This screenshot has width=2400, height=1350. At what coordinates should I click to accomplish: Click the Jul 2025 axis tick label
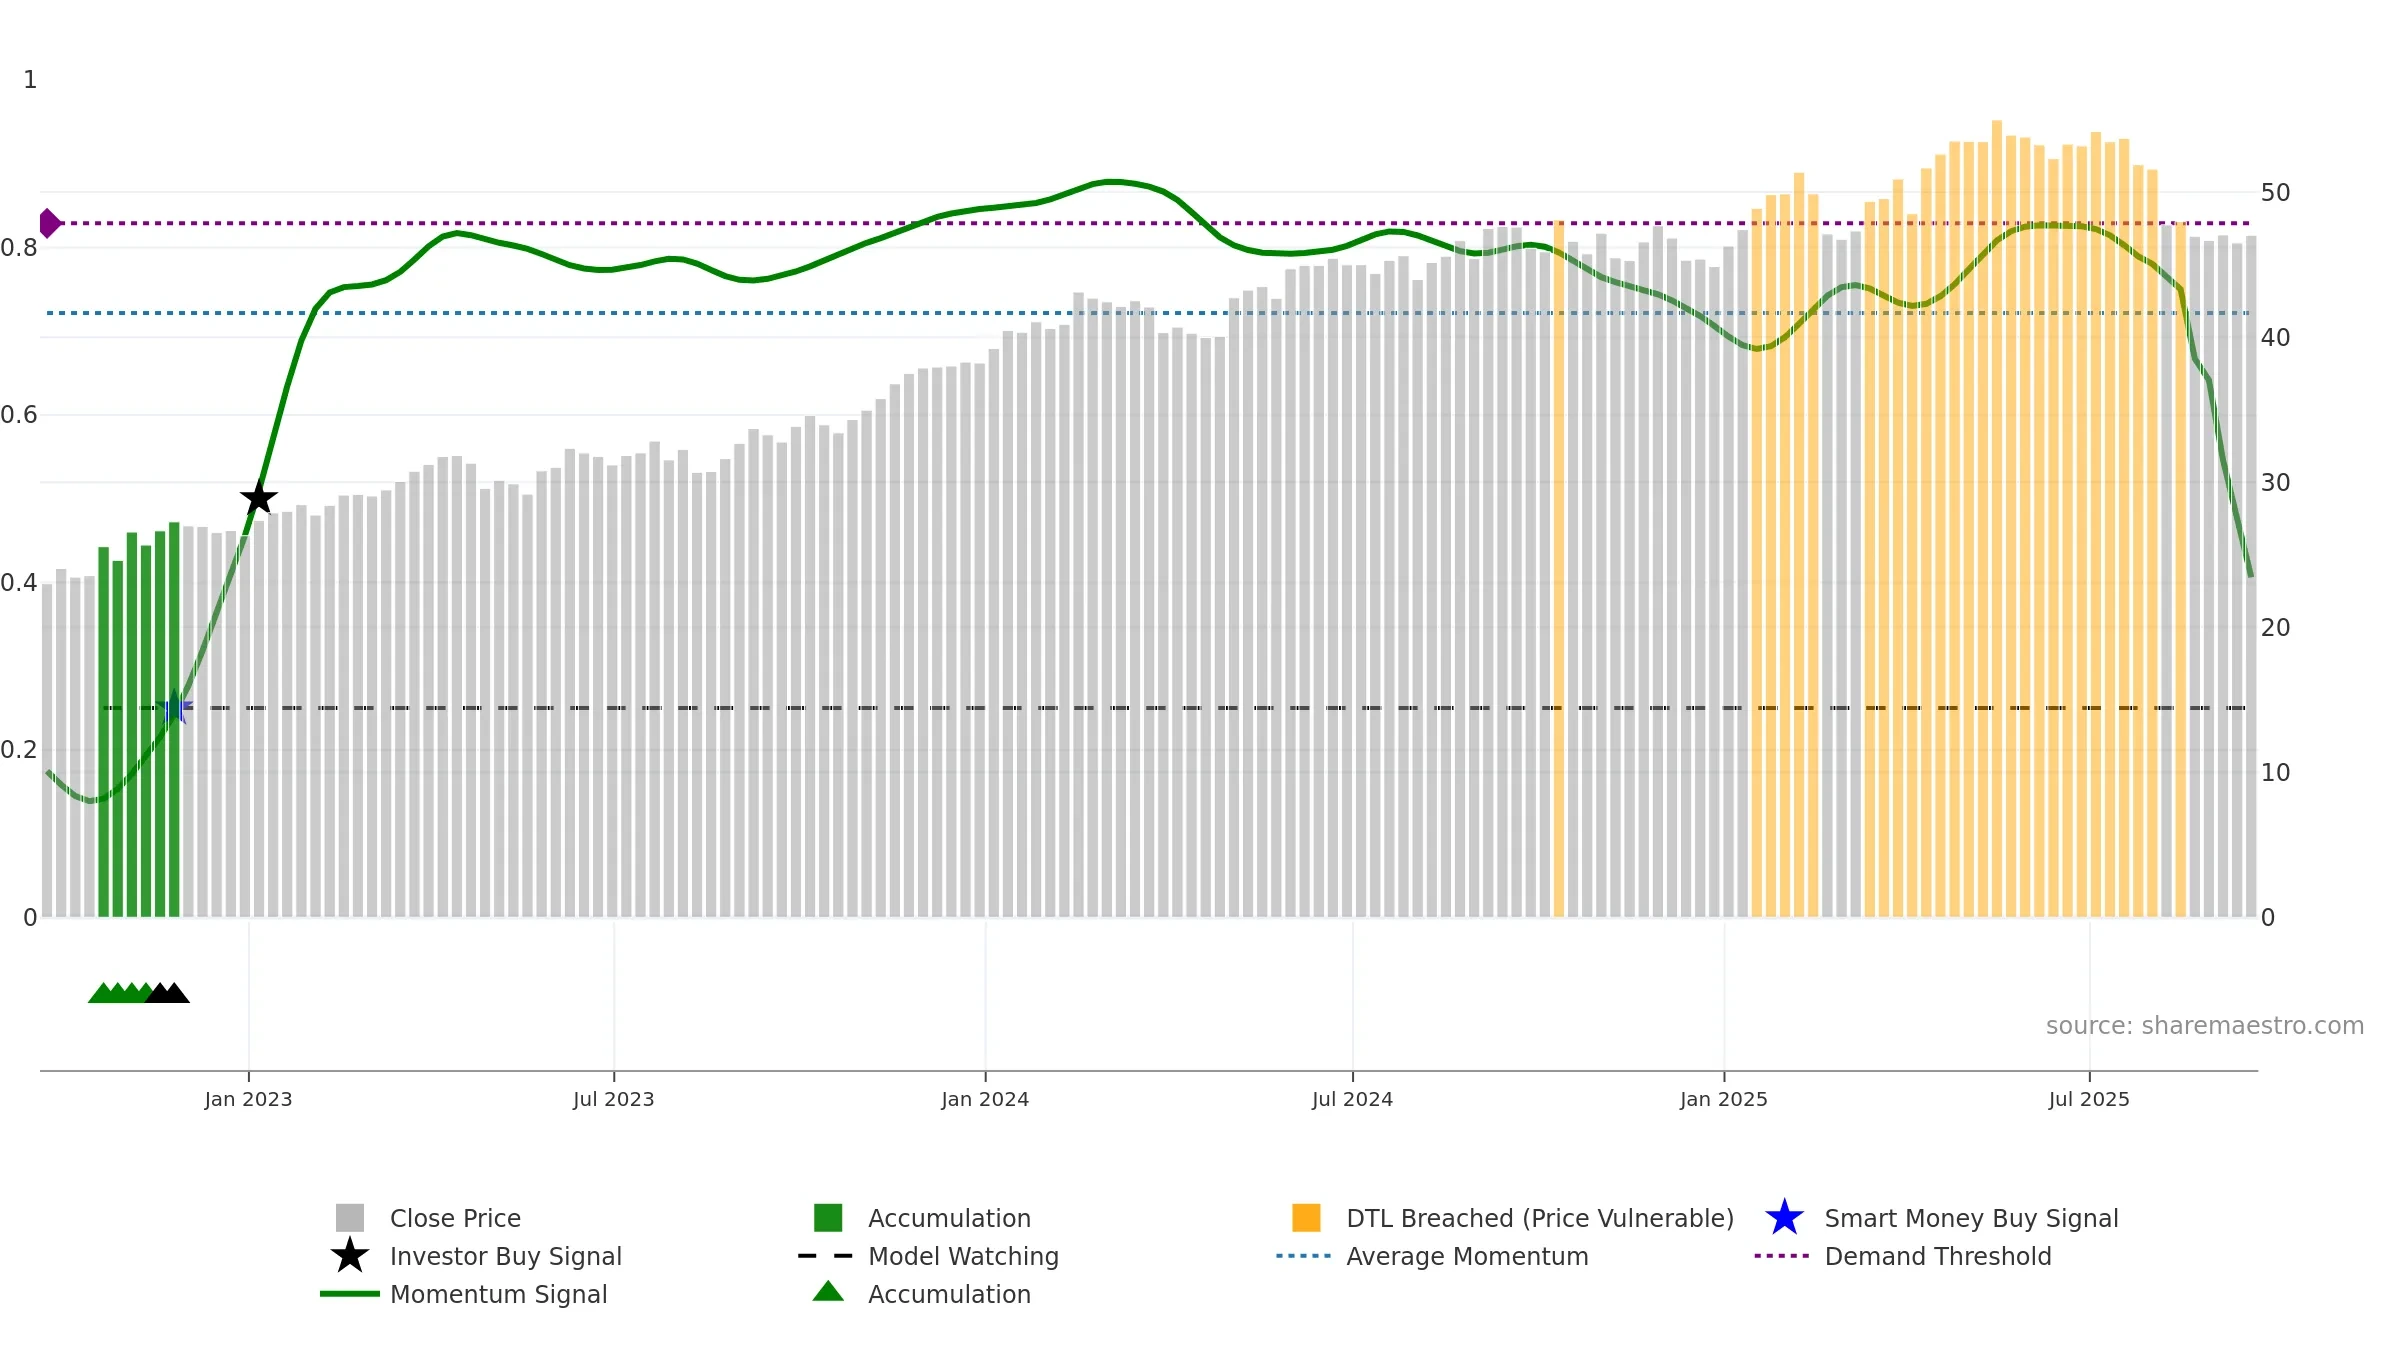click(2089, 1099)
